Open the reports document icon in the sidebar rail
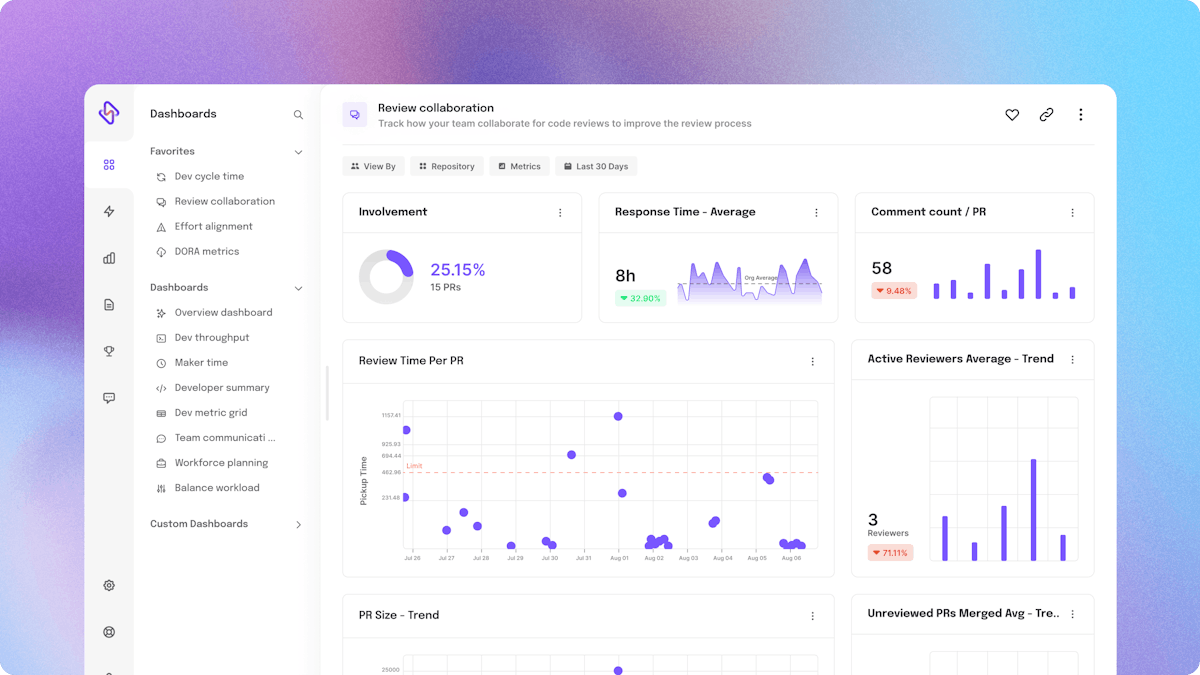Image resolution: width=1200 pixels, height=675 pixels. point(108,304)
